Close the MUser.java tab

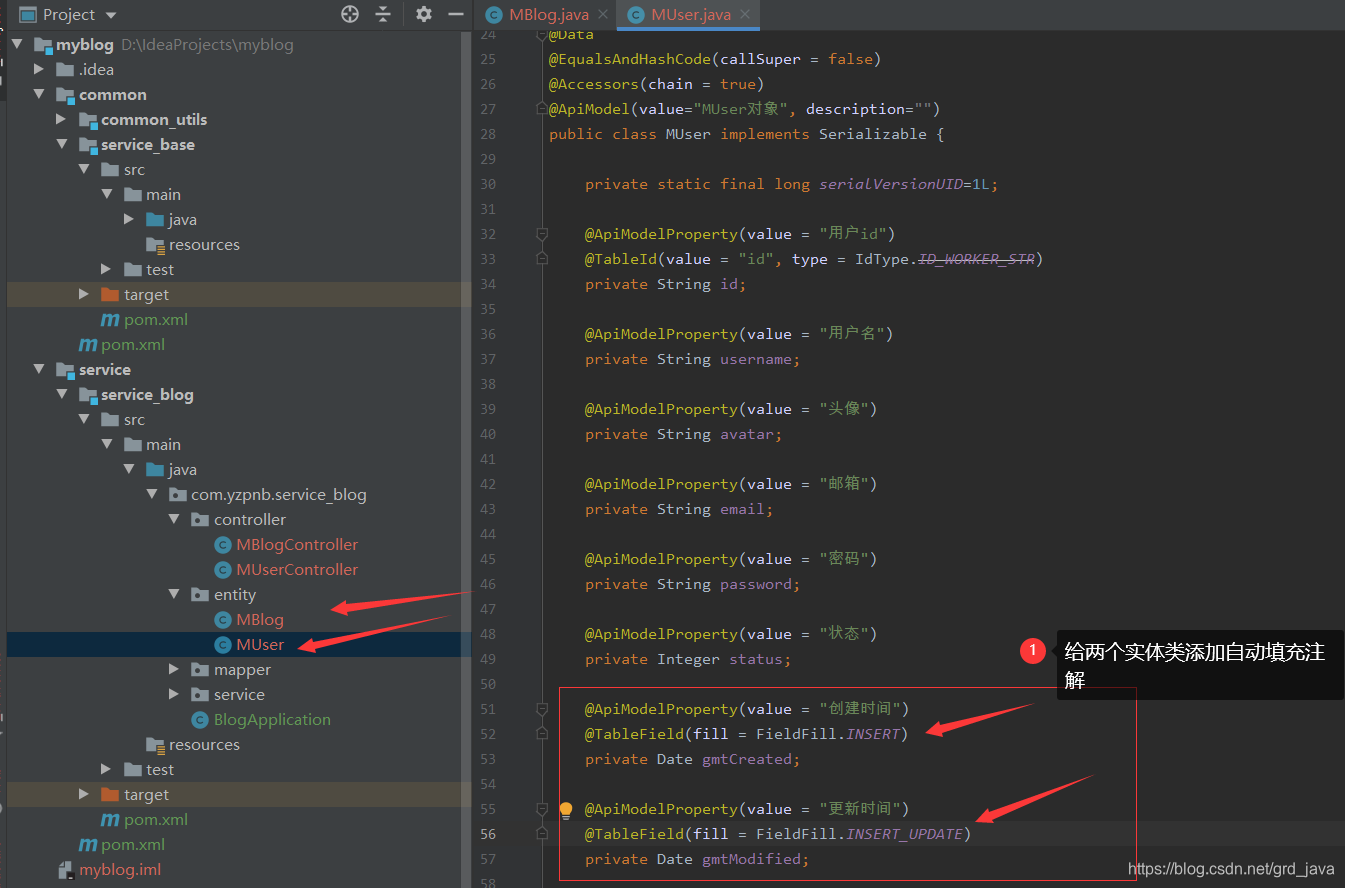[744, 15]
